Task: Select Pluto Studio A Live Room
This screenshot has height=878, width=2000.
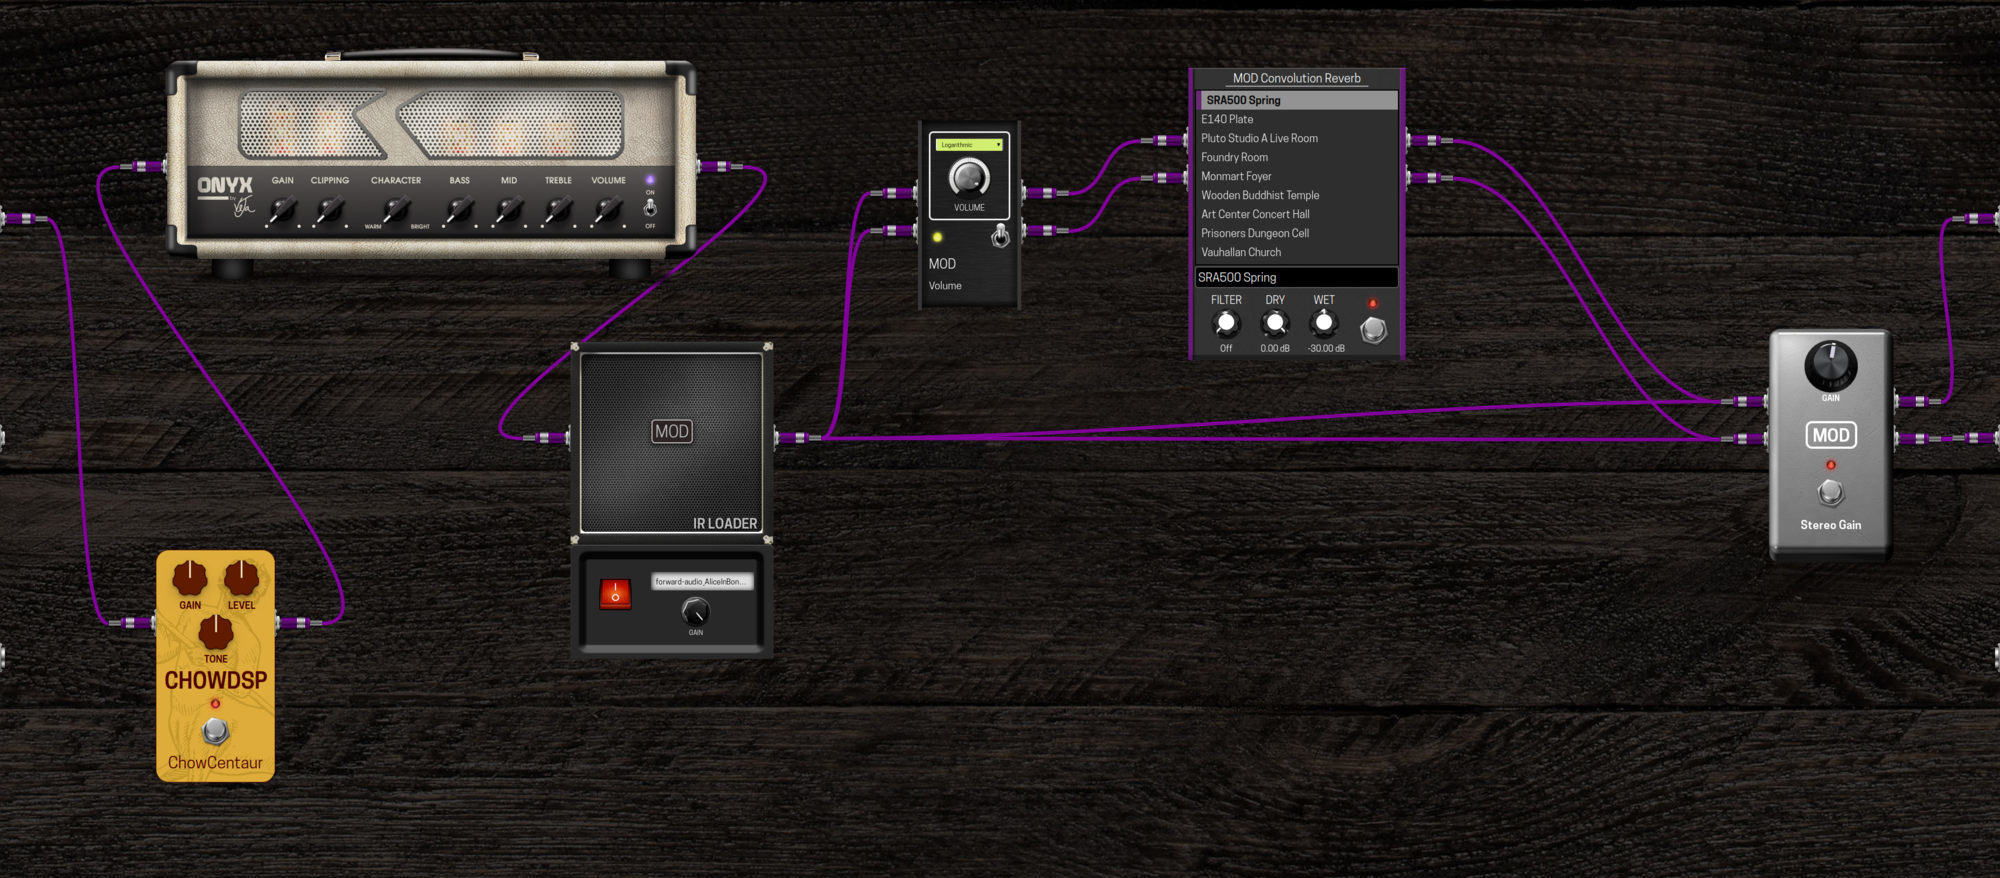Action: pyautogui.click(x=1297, y=138)
